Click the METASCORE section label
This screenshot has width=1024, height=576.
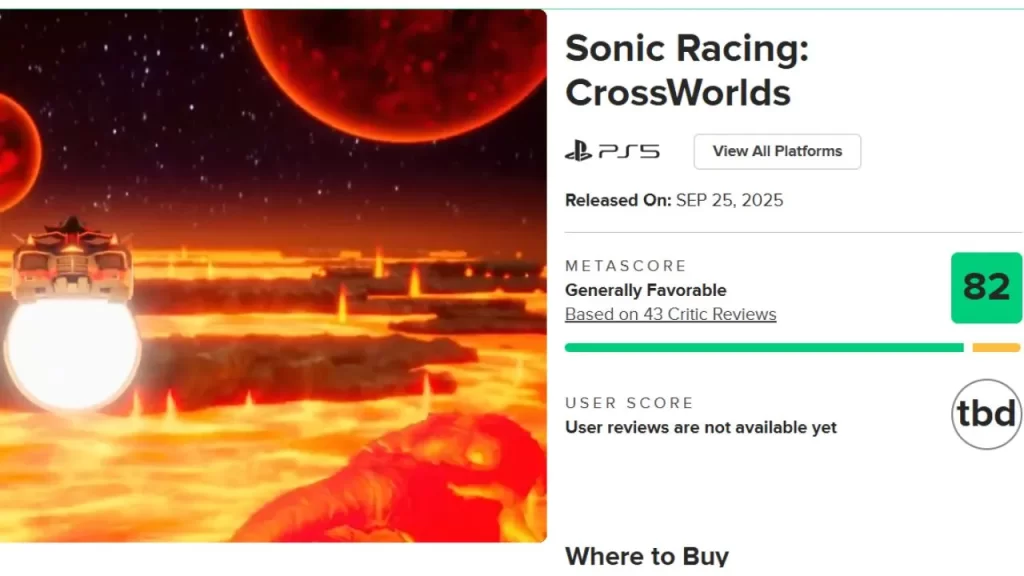[626, 266]
